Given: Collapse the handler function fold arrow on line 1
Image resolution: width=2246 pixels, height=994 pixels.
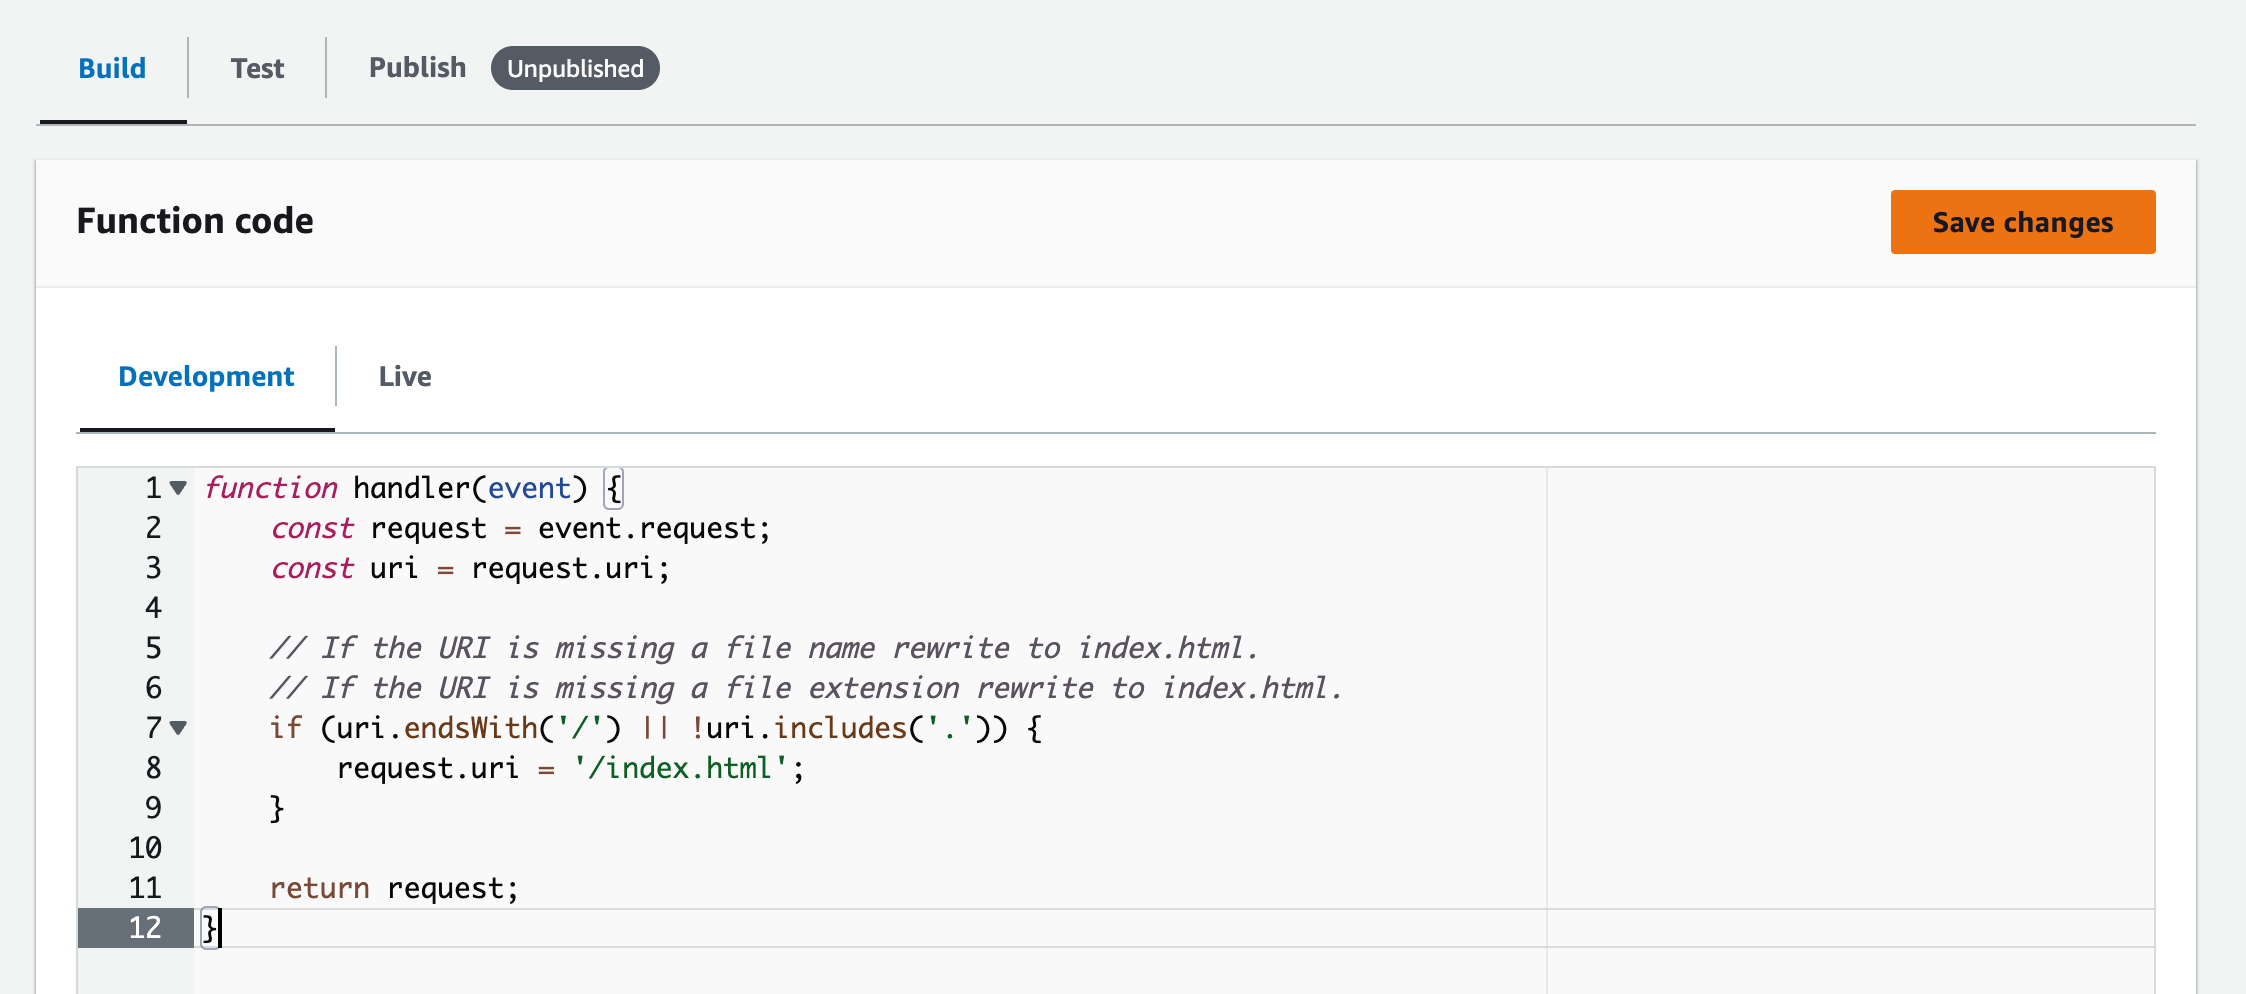Looking at the screenshot, I should [178, 488].
